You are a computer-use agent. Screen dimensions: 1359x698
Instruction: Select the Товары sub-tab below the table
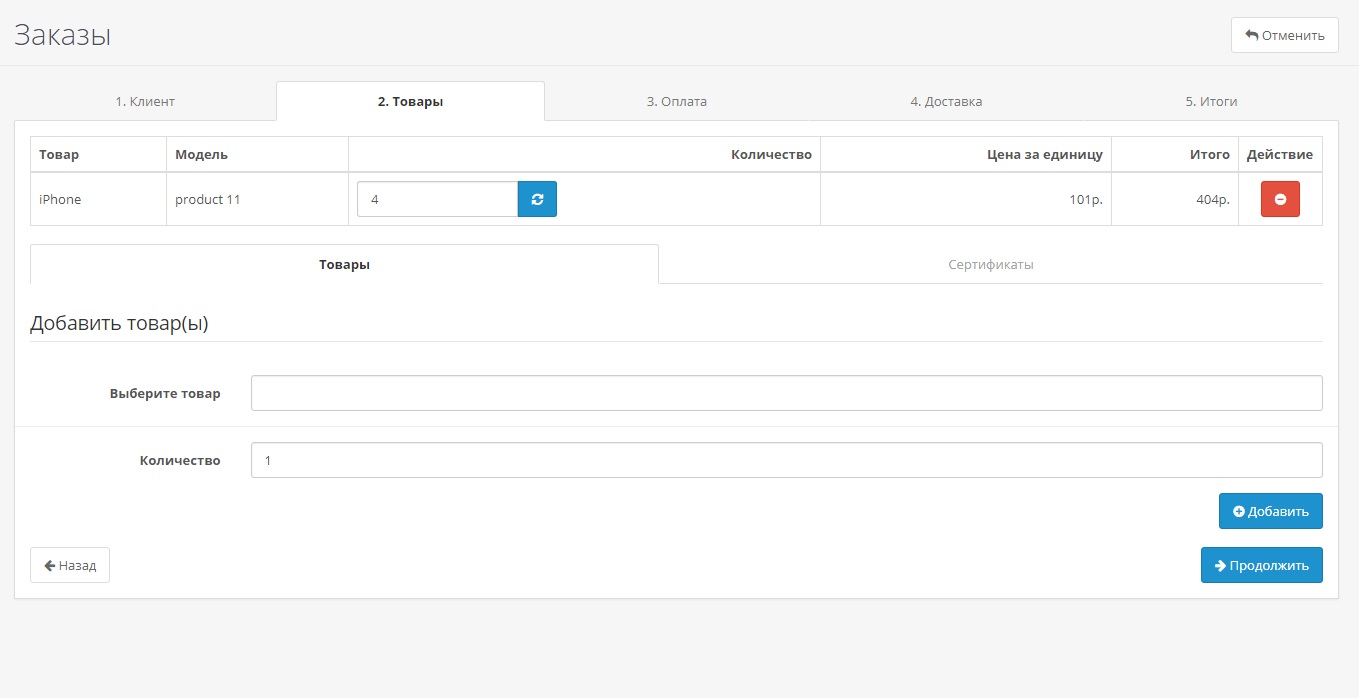[x=344, y=265]
